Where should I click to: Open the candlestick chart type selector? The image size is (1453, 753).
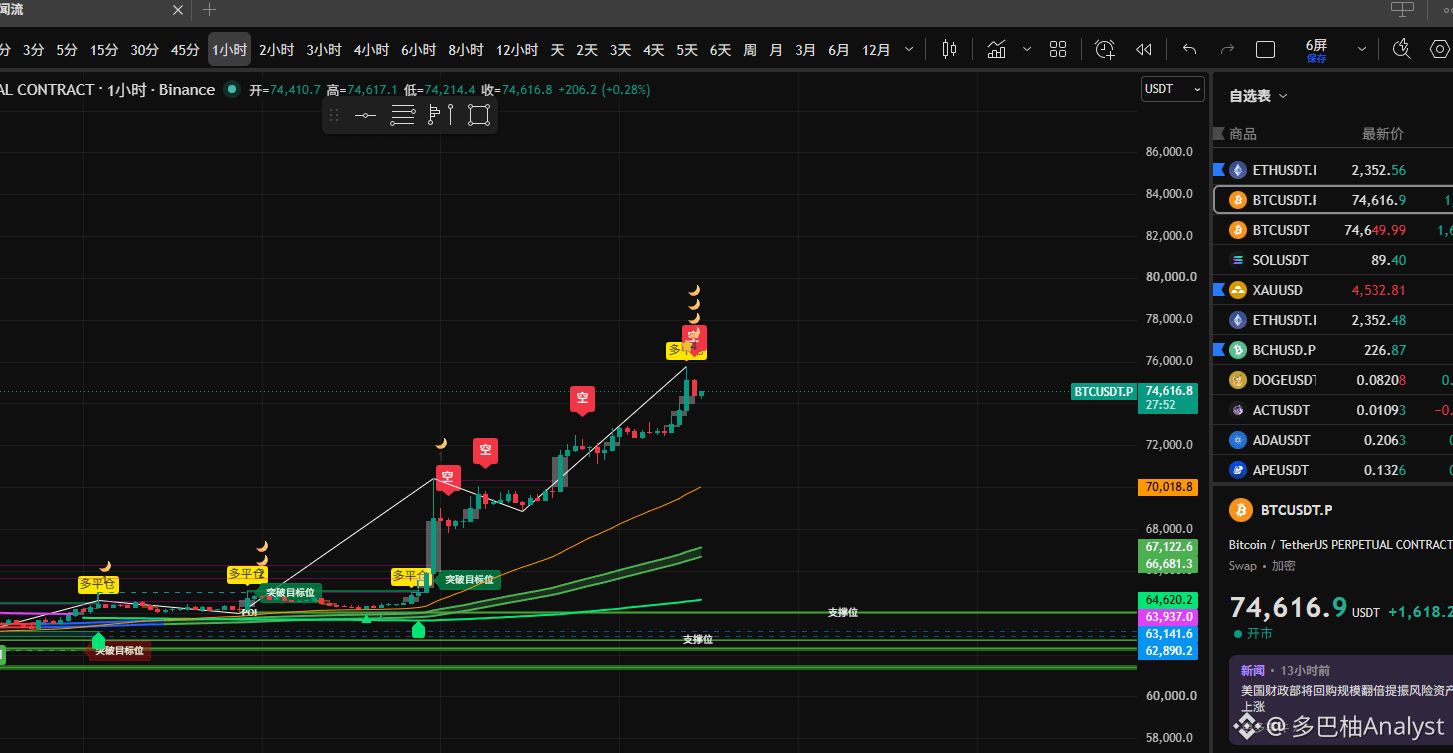[x=949, y=49]
